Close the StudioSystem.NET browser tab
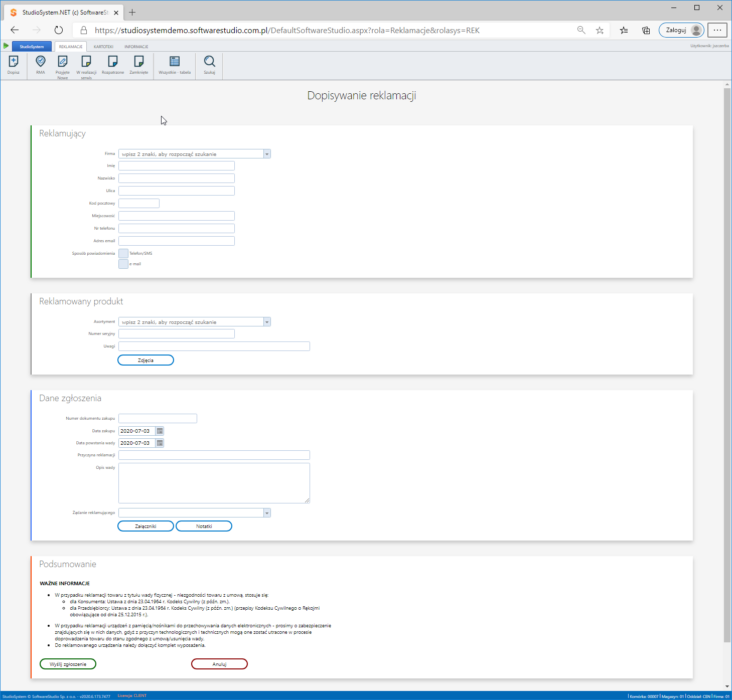This screenshot has width=732, height=700. tap(116, 13)
